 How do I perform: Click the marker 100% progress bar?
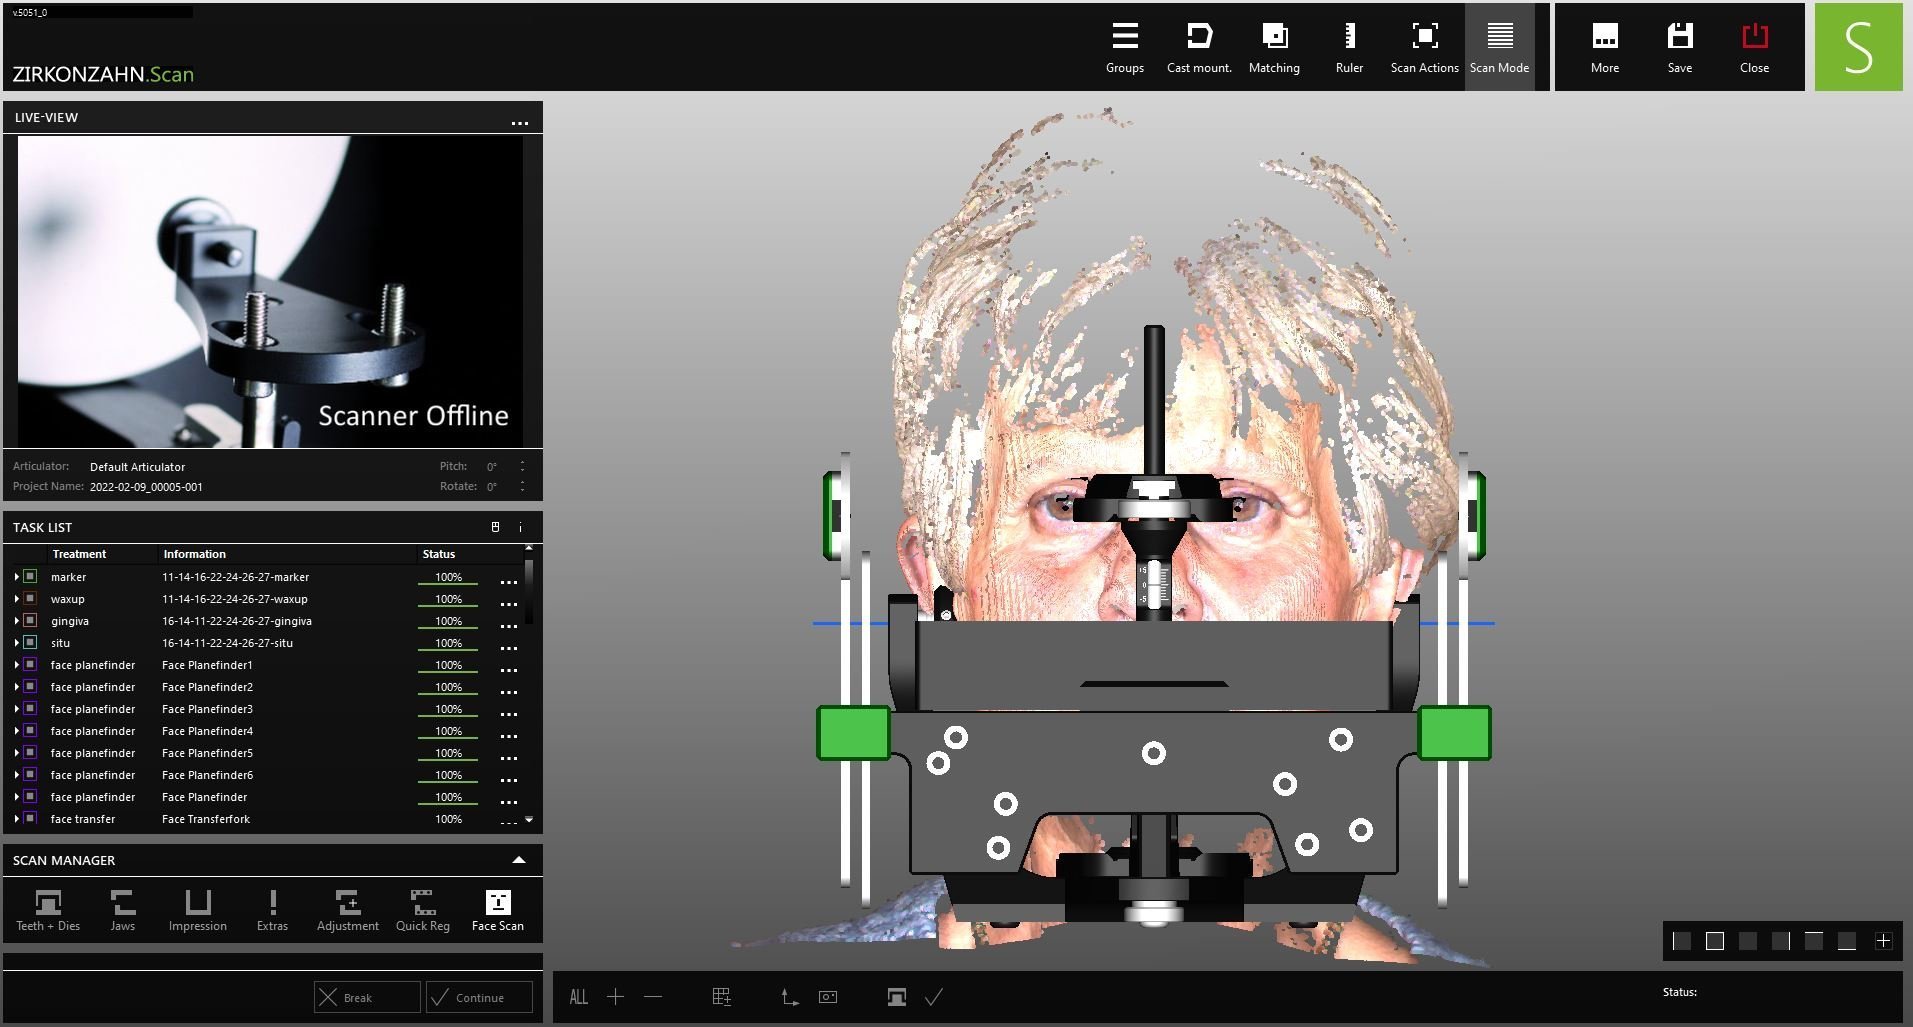[x=448, y=578]
